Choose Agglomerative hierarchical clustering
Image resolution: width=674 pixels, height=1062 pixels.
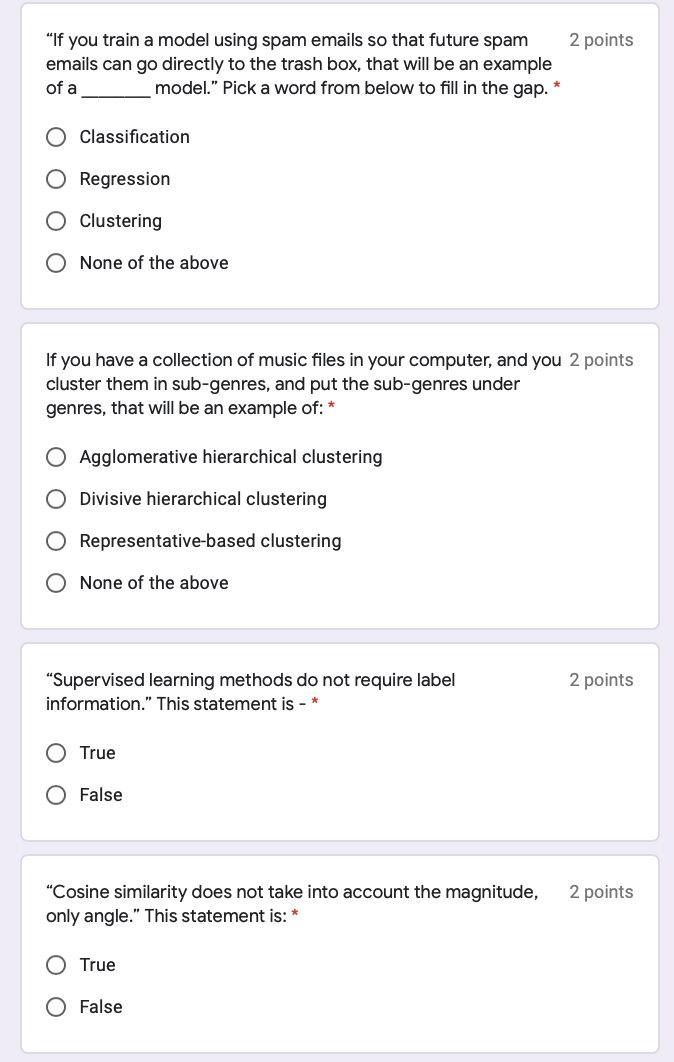point(57,457)
